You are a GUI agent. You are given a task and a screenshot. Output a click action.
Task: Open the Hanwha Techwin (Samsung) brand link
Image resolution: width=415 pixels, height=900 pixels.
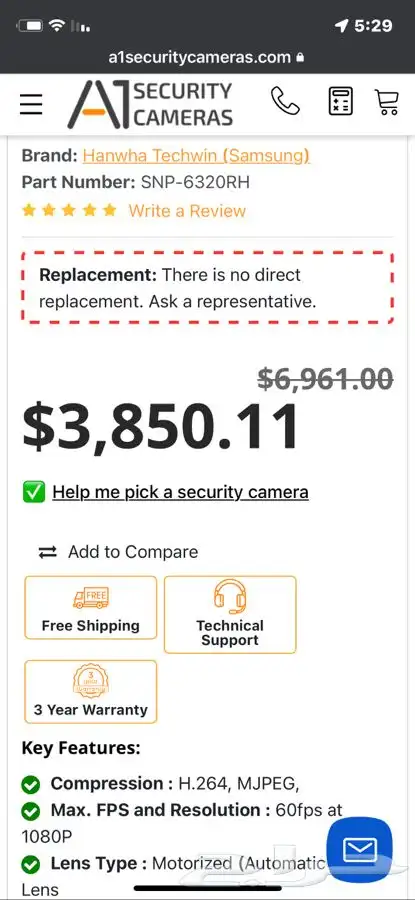196,156
